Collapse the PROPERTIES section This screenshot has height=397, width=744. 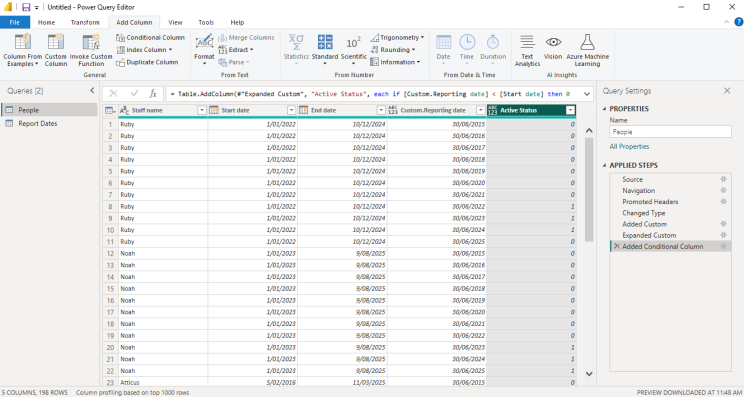[x=604, y=109]
